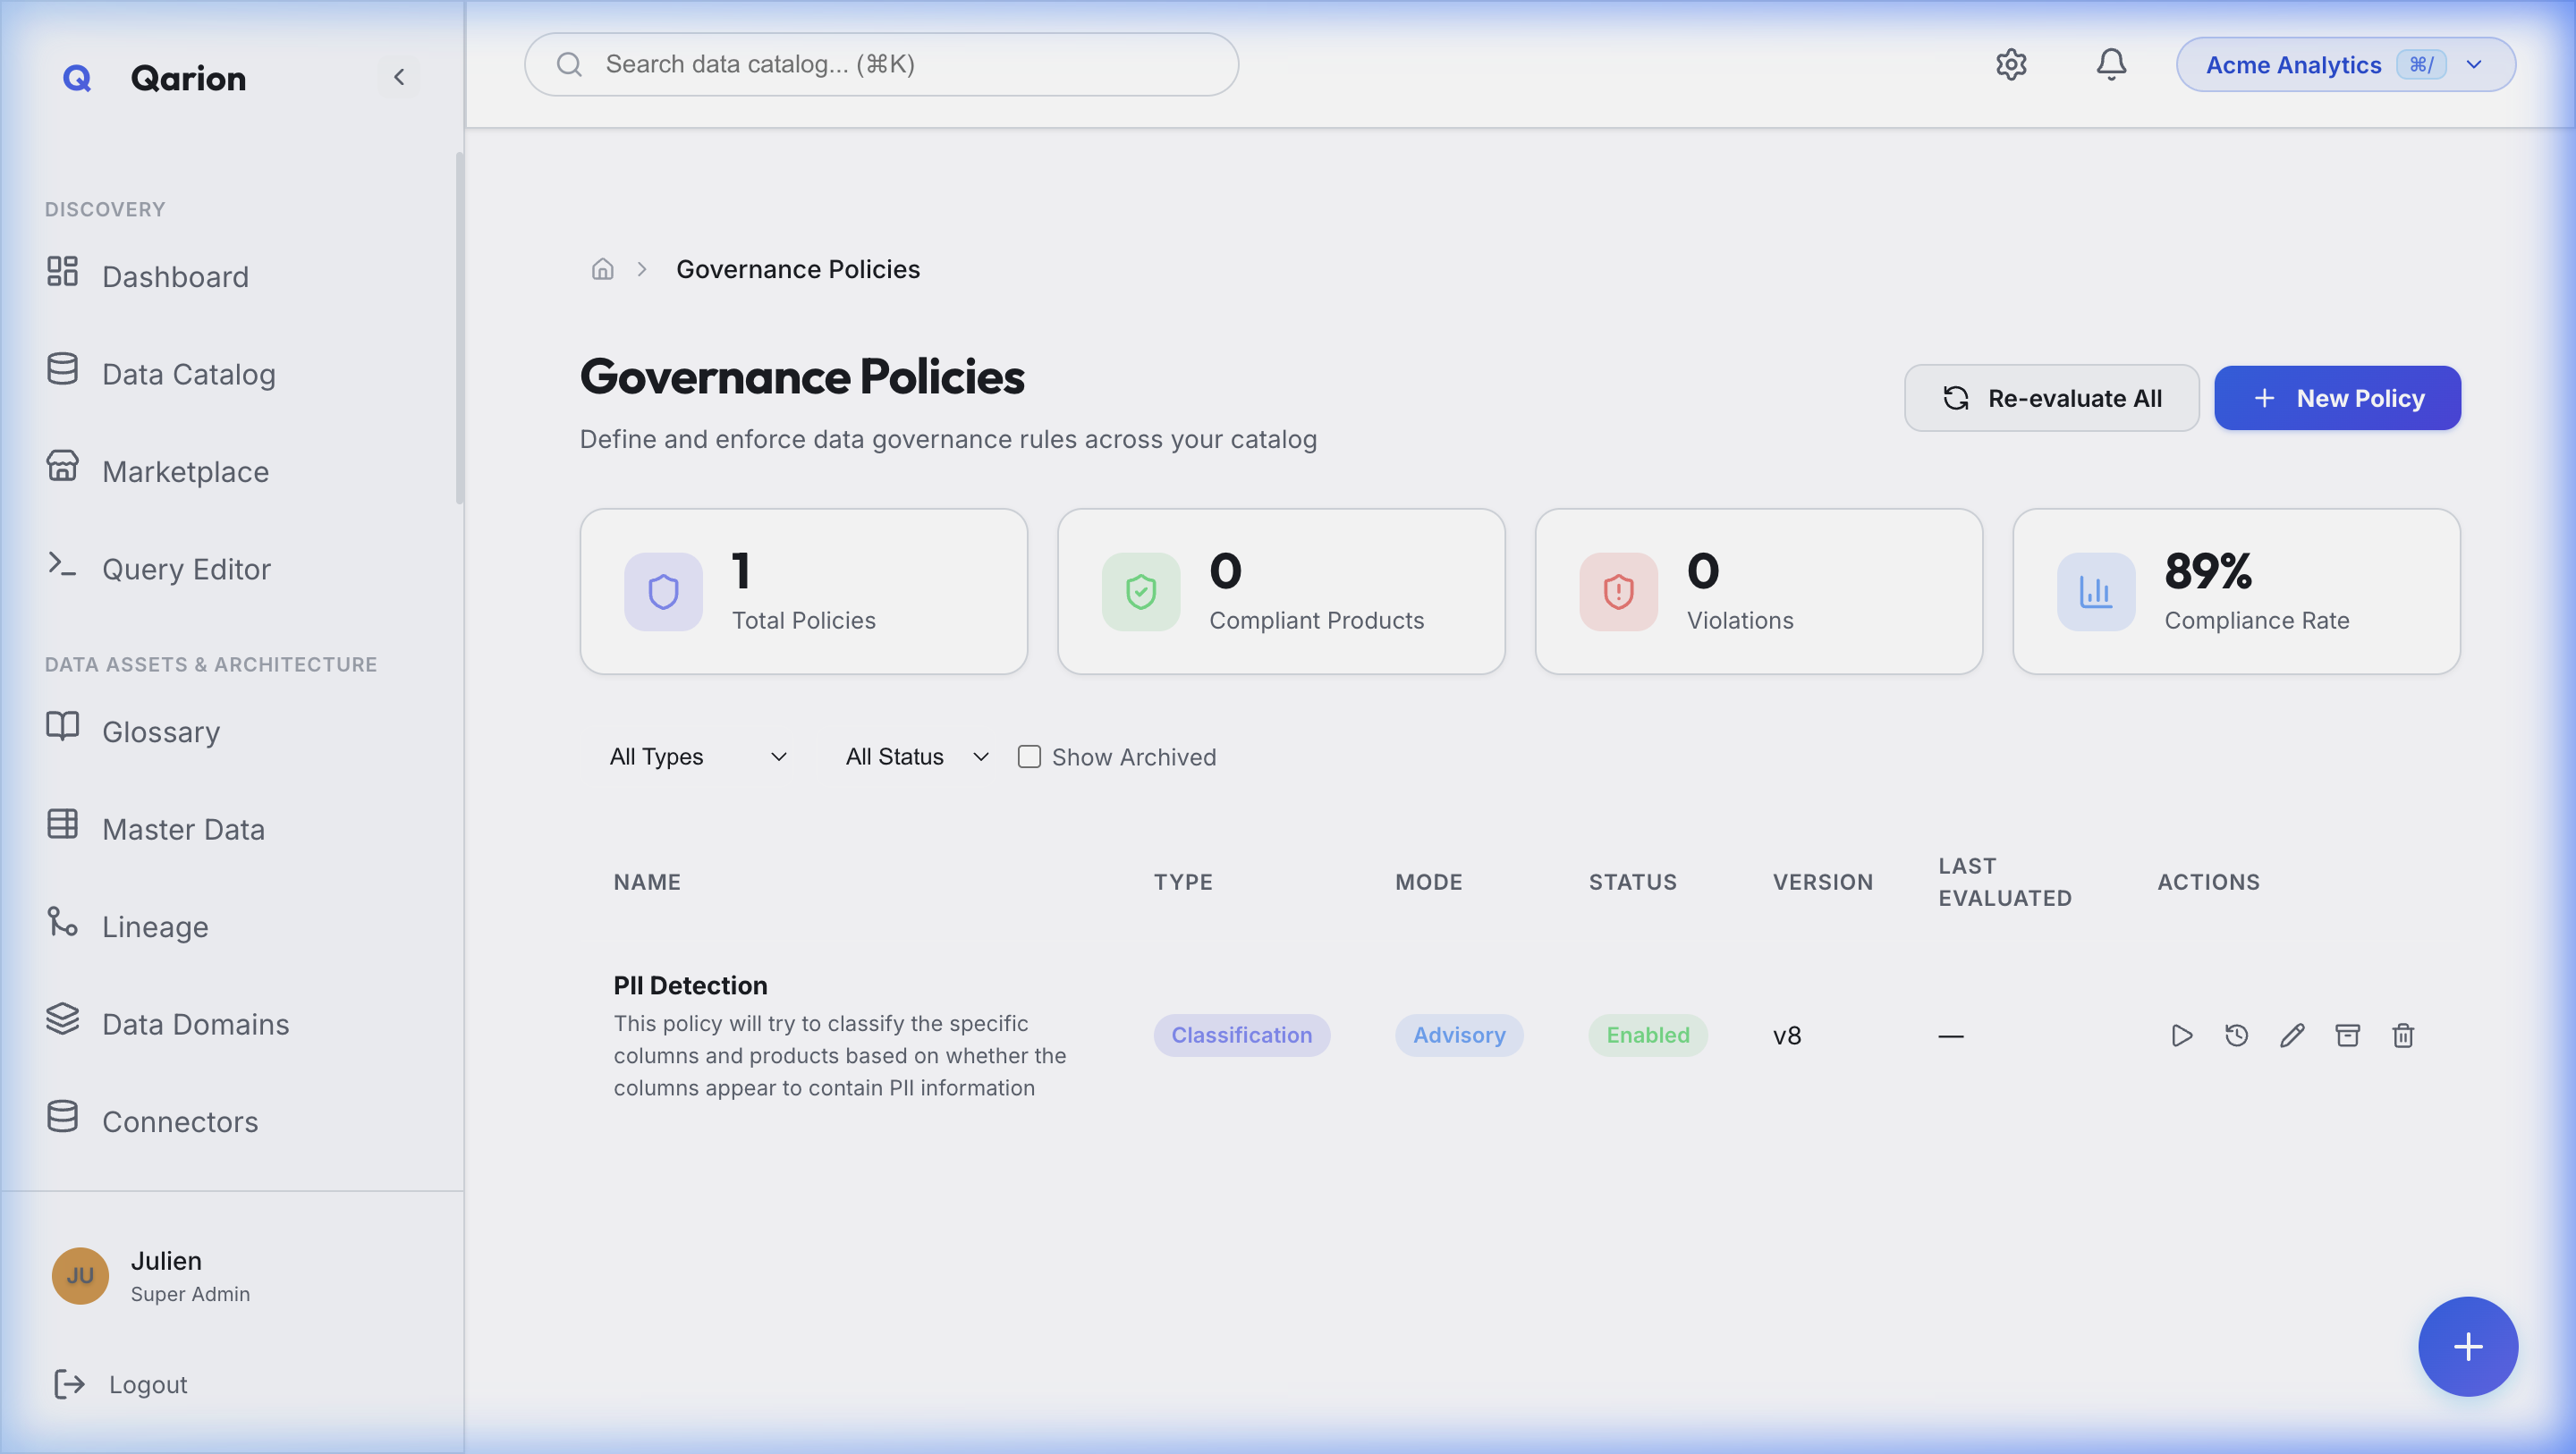
Task: Edit the PII Detection policy
Action: 2292,1035
